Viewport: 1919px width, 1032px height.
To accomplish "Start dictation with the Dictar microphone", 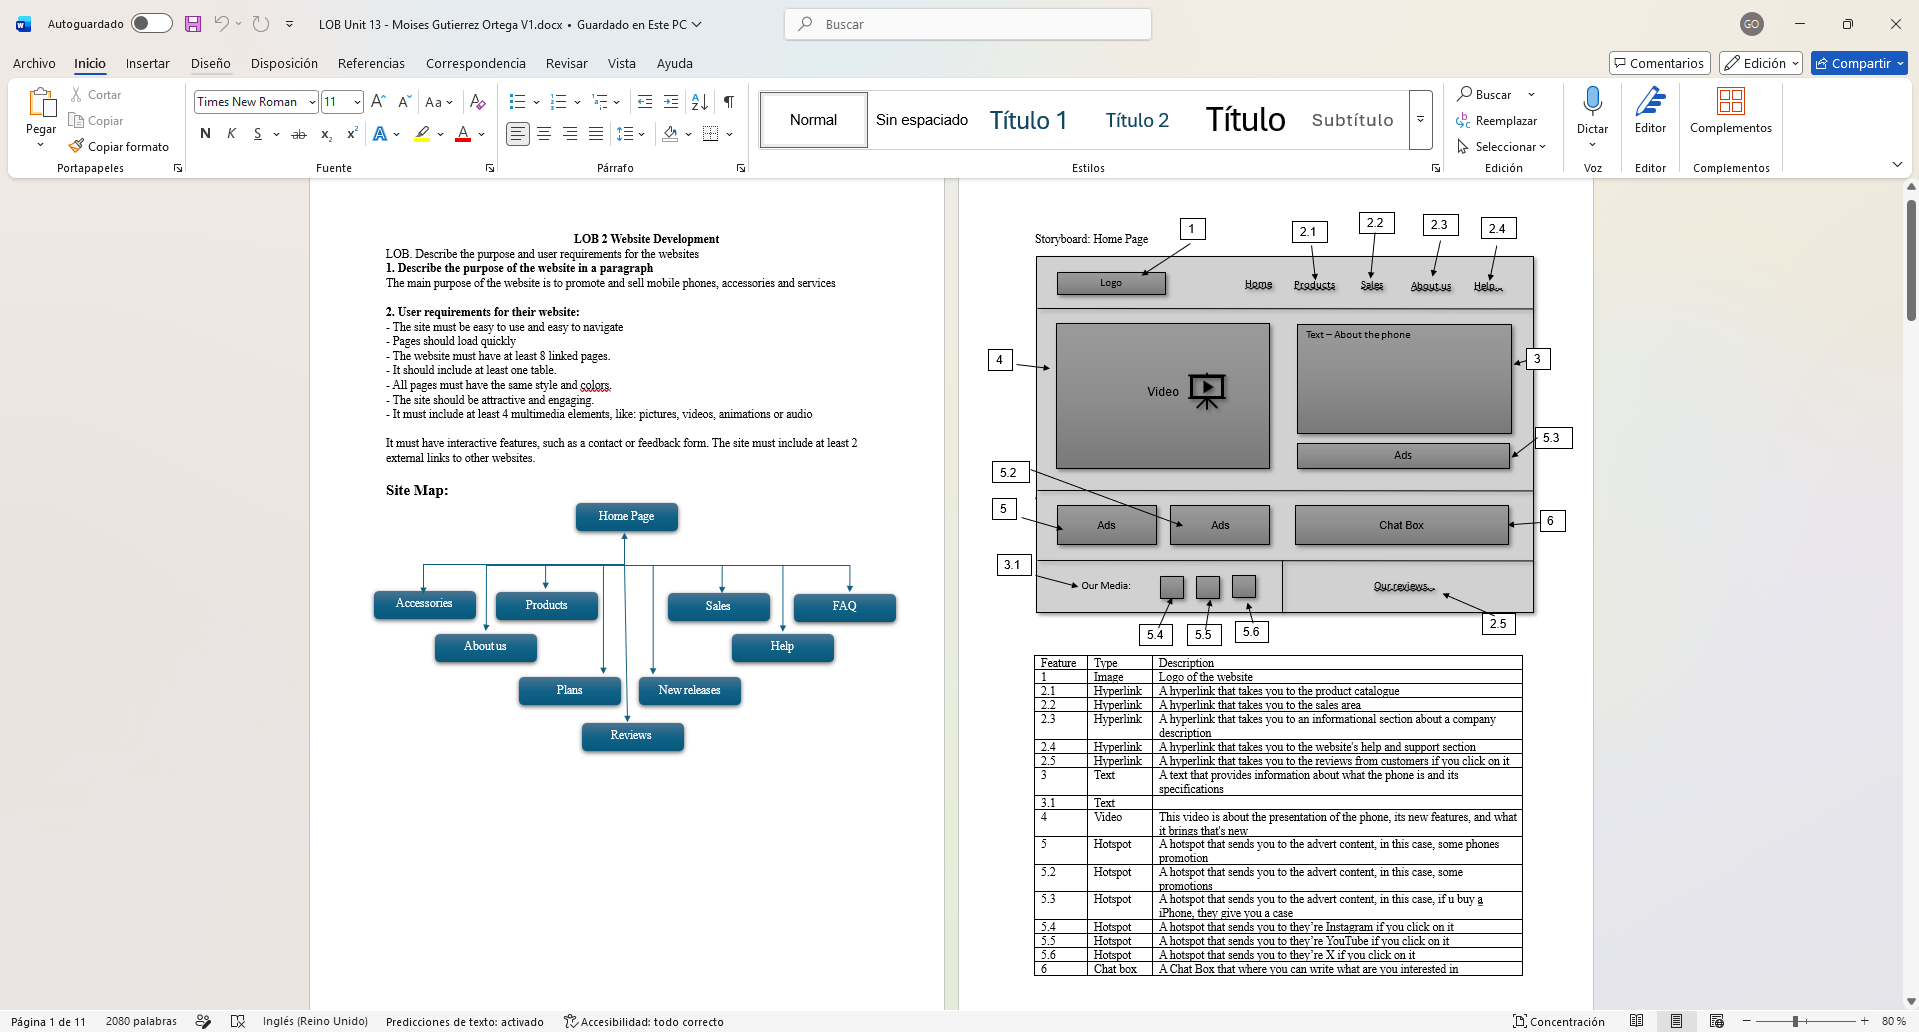I will (x=1592, y=101).
